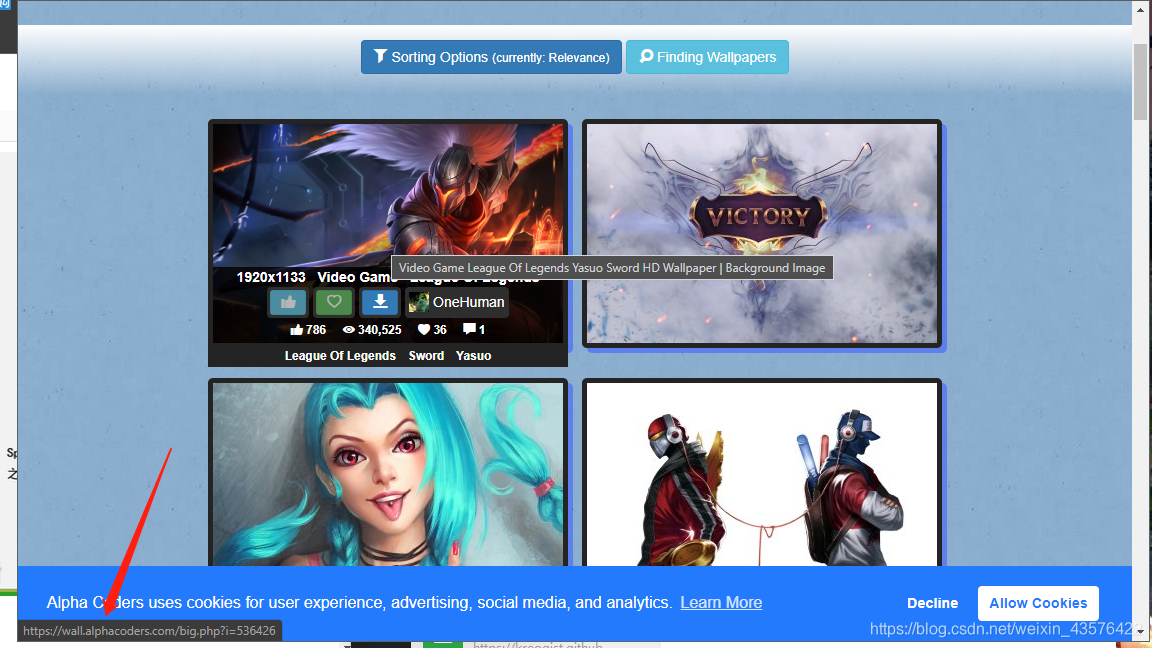The image size is (1152, 648).
Task: Open Sorting Options dropdown
Action: point(491,57)
